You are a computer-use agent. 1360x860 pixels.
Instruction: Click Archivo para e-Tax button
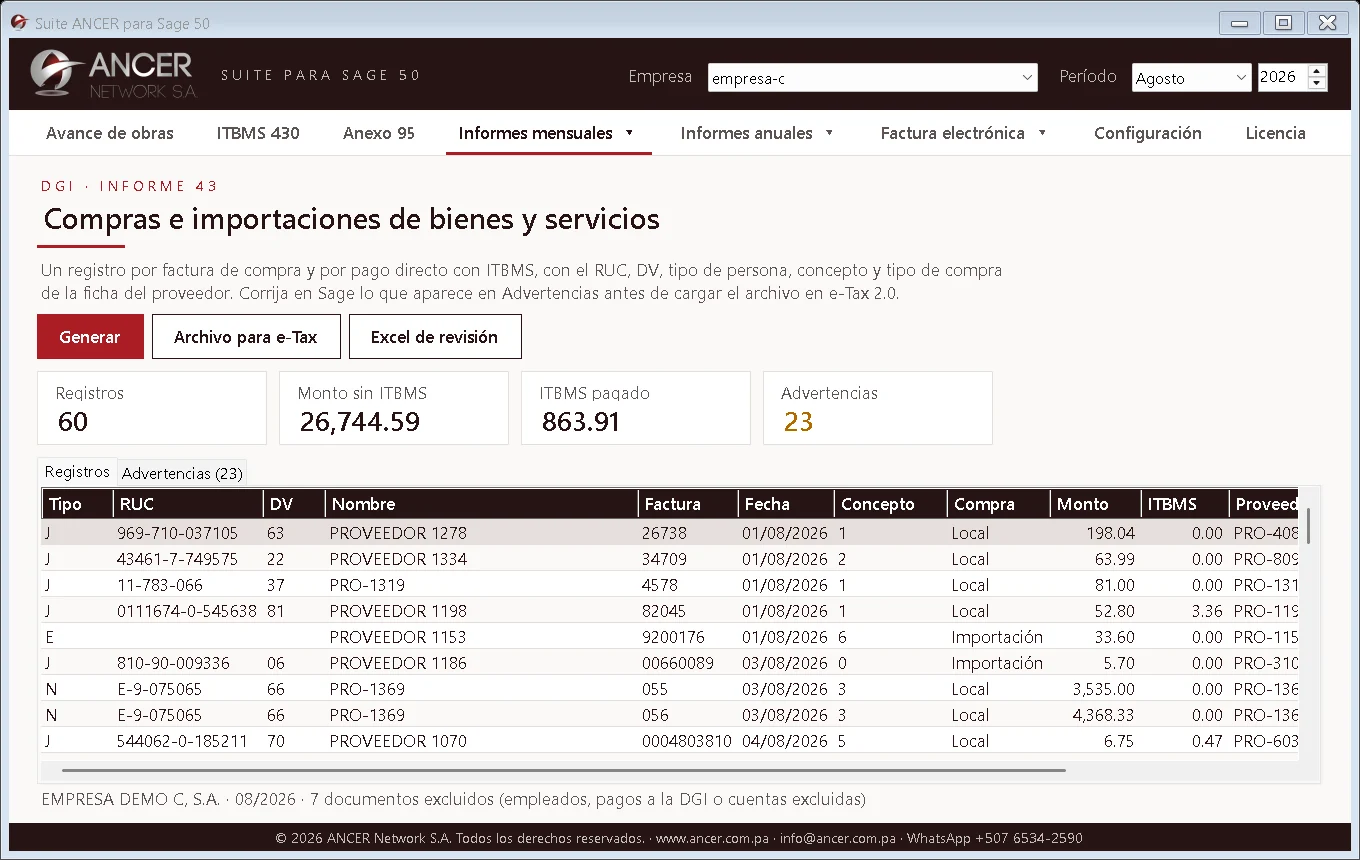point(246,337)
